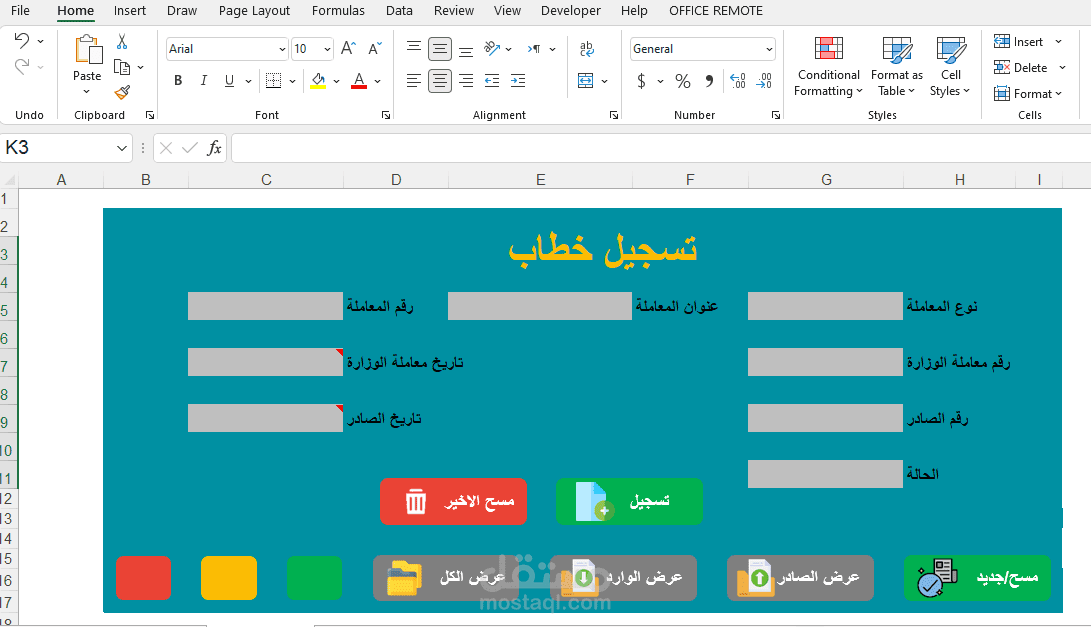Open Cell Styles gallery
The width and height of the screenshot is (1091, 627).
coord(950,66)
